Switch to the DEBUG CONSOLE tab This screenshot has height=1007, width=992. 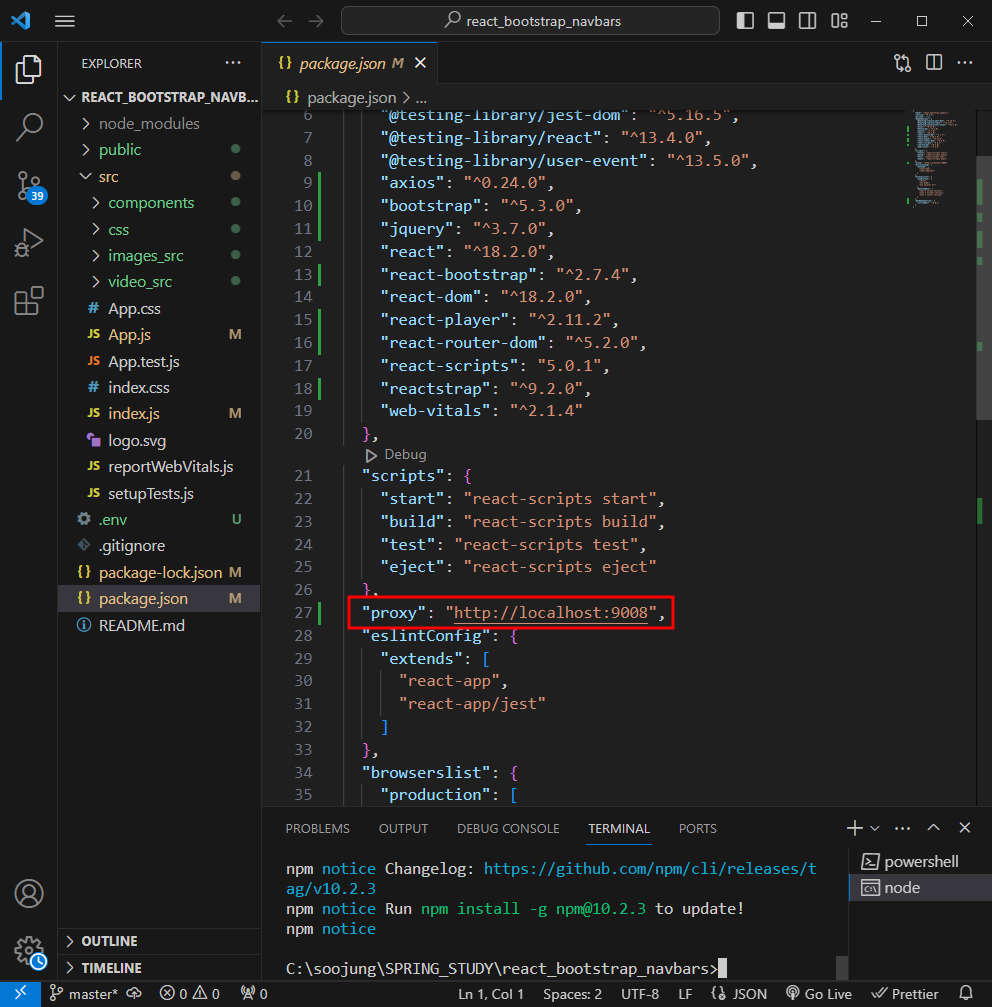508,828
